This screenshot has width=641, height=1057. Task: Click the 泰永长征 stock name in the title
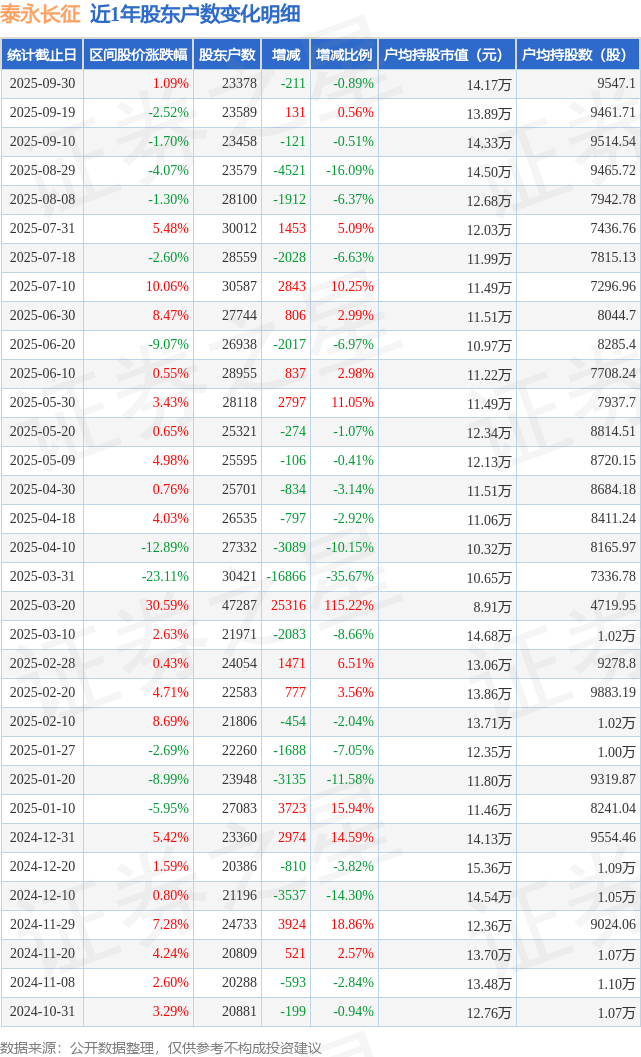[x=40, y=14]
